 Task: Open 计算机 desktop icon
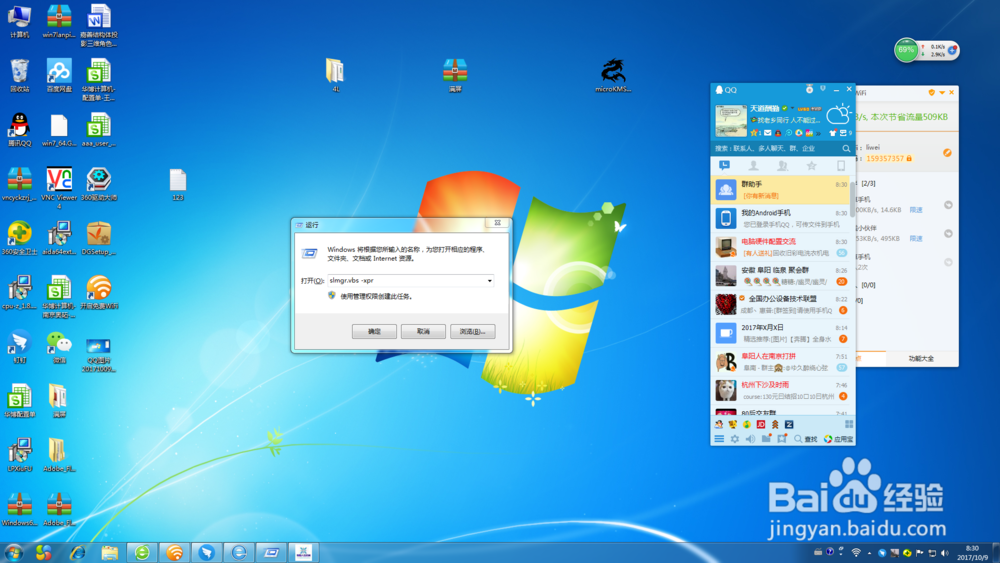(x=20, y=22)
